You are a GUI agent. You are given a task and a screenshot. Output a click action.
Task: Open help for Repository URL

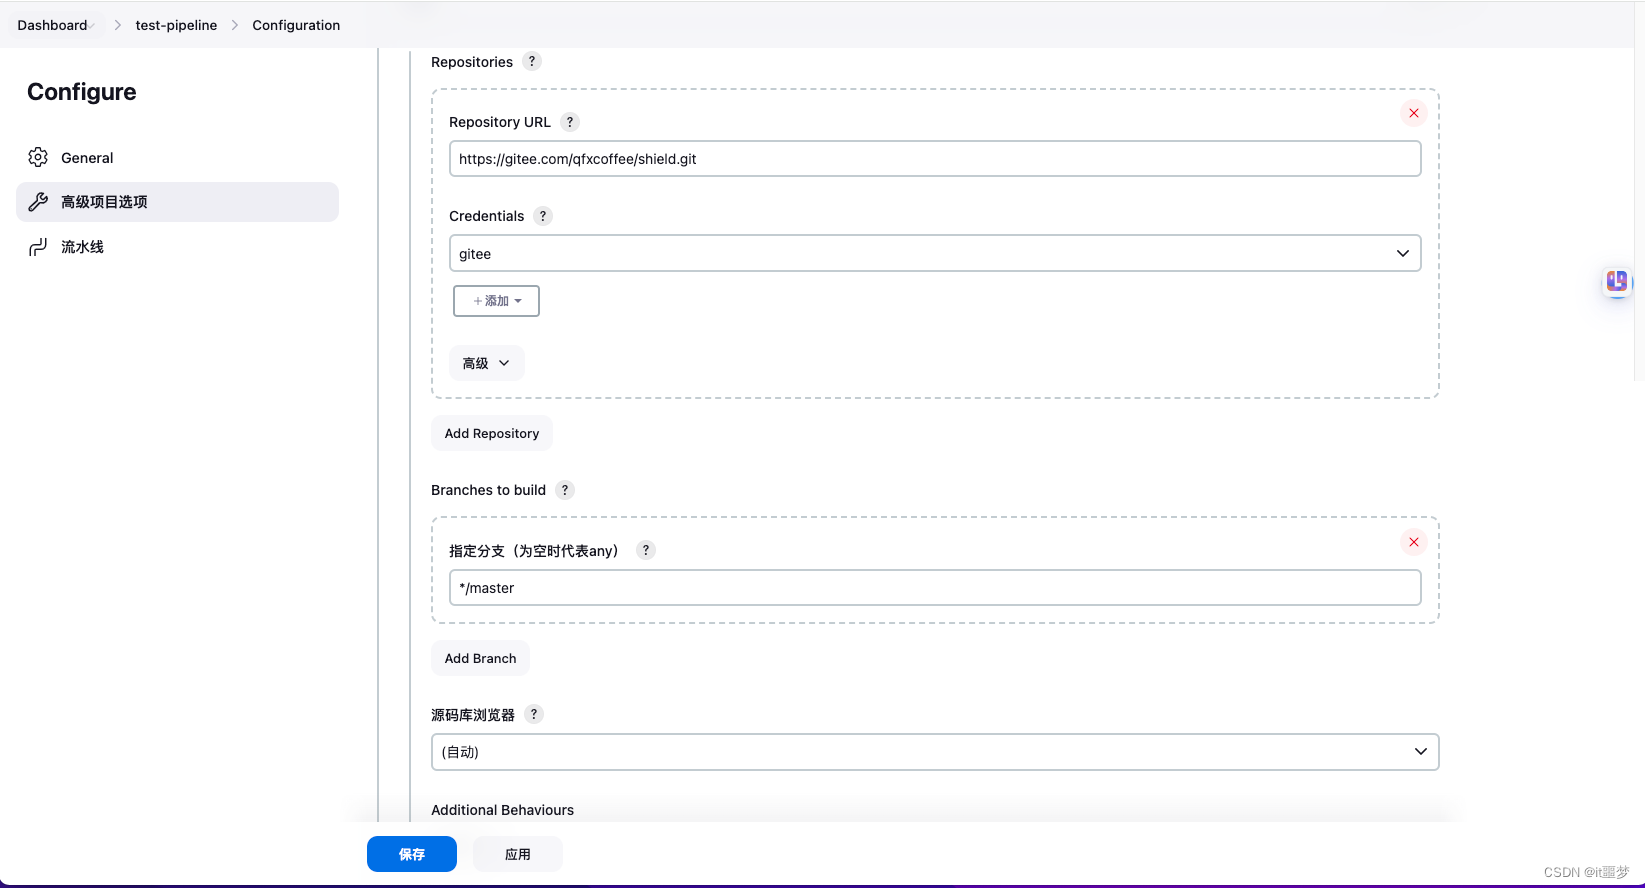pyautogui.click(x=570, y=122)
